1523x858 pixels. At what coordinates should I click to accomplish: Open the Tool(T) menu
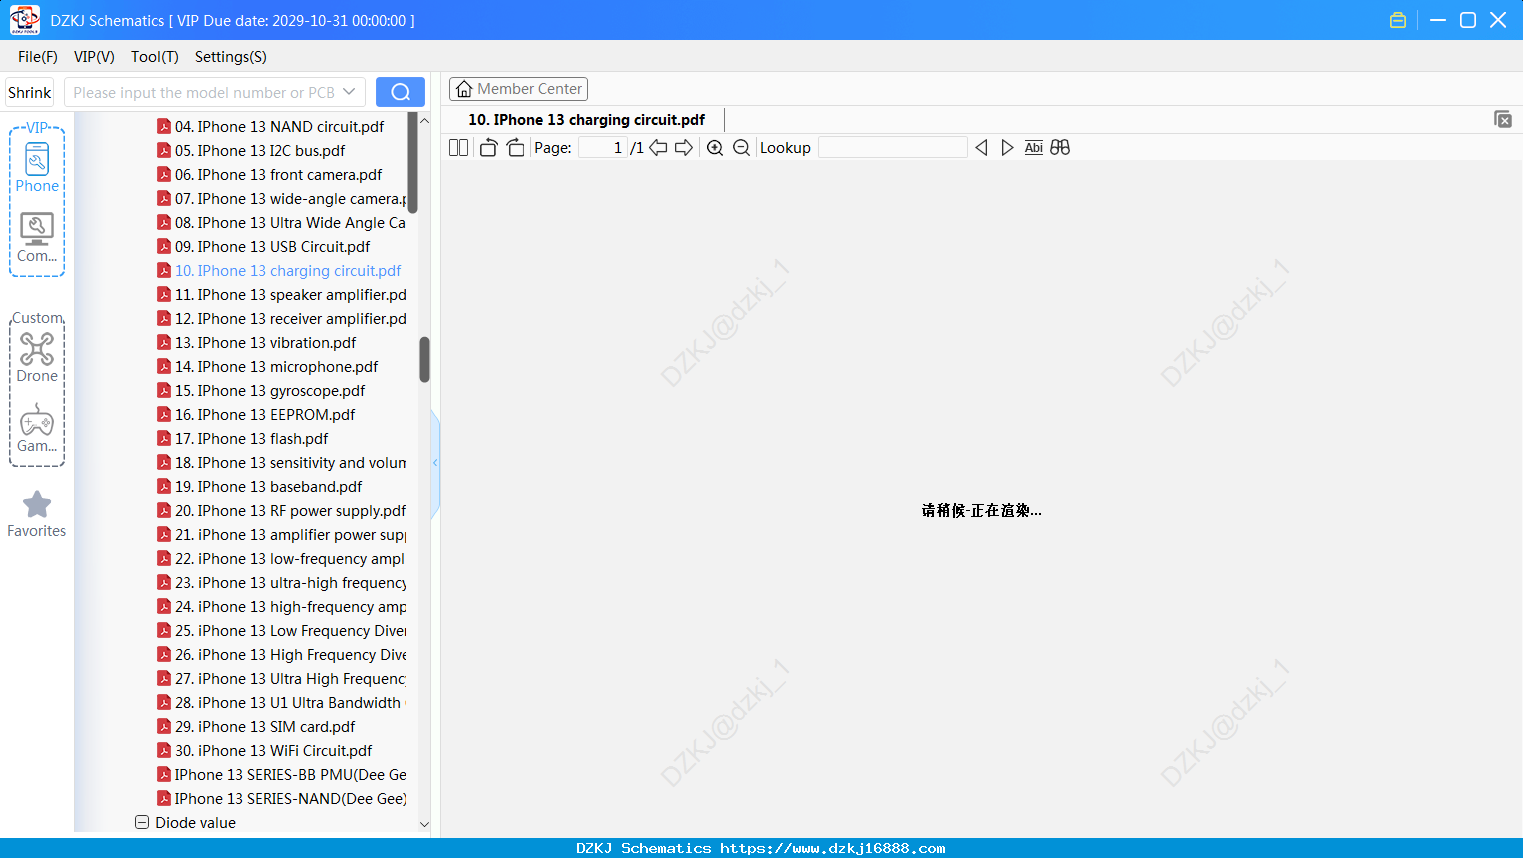coord(155,57)
